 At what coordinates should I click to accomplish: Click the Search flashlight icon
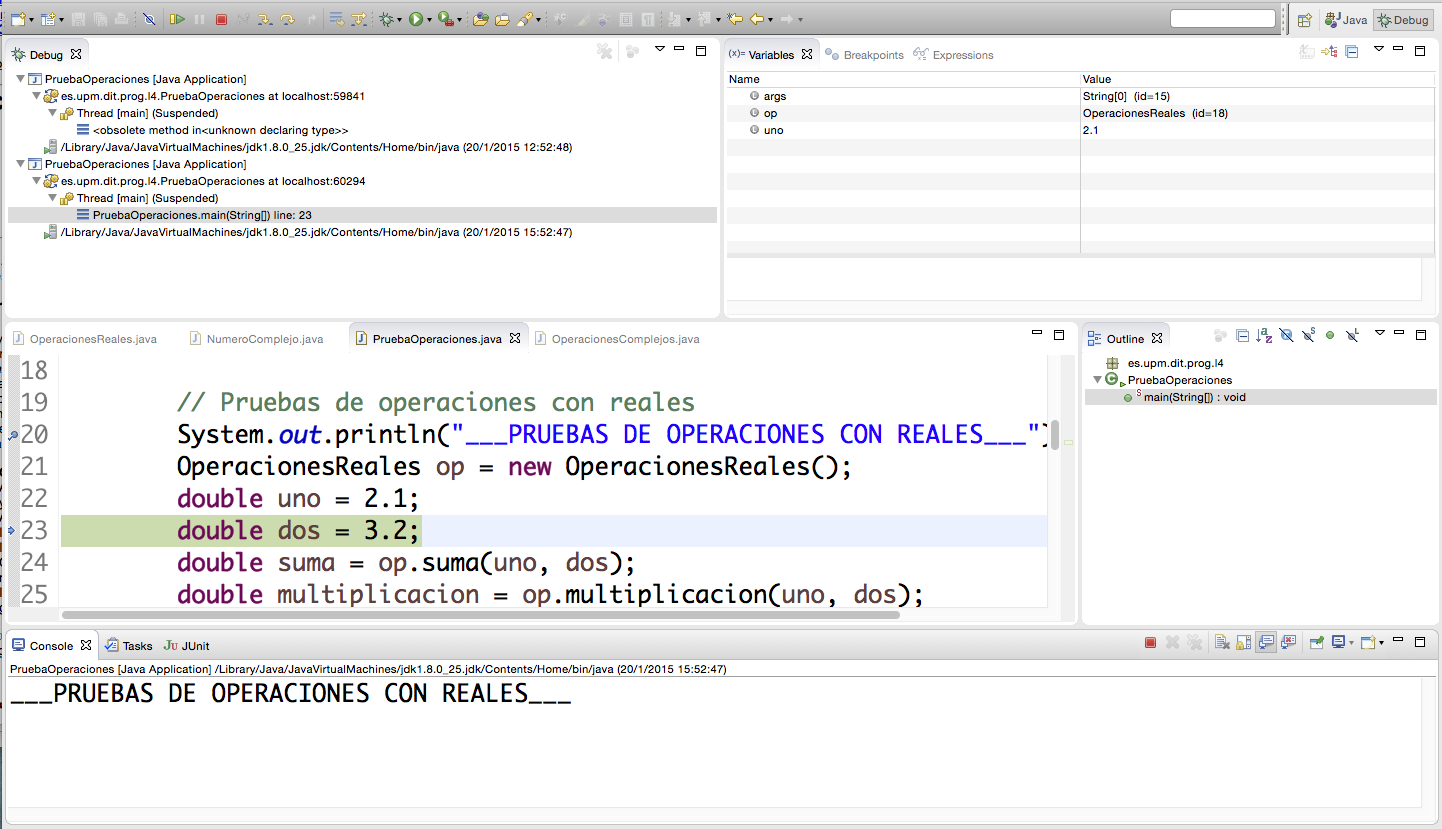tap(524, 19)
